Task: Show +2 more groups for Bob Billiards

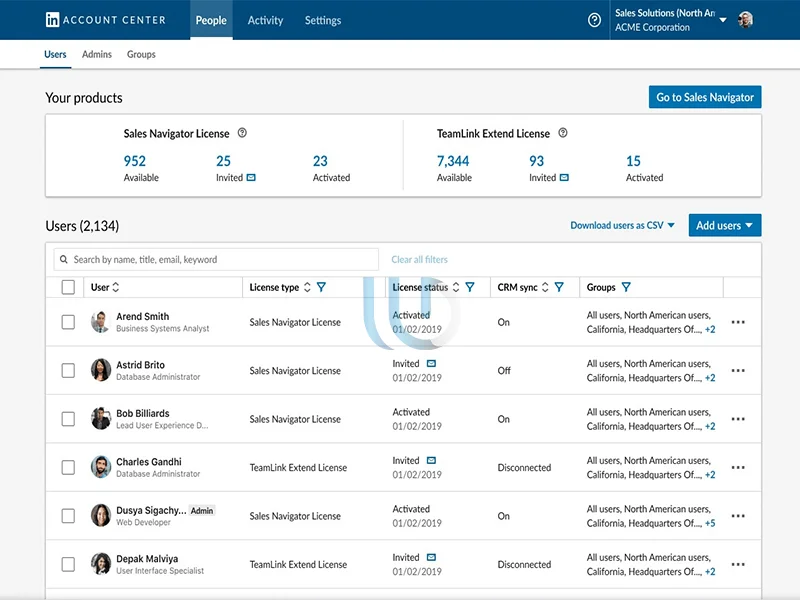Action: (710, 427)
